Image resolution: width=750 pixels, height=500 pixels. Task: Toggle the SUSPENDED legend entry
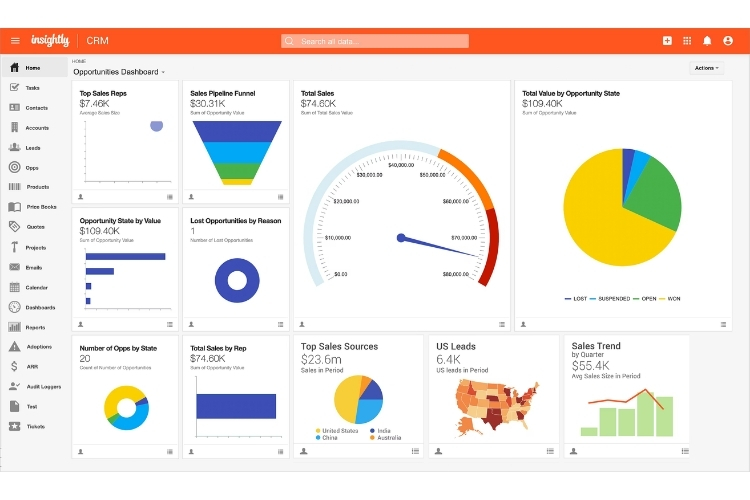(609, 298)
